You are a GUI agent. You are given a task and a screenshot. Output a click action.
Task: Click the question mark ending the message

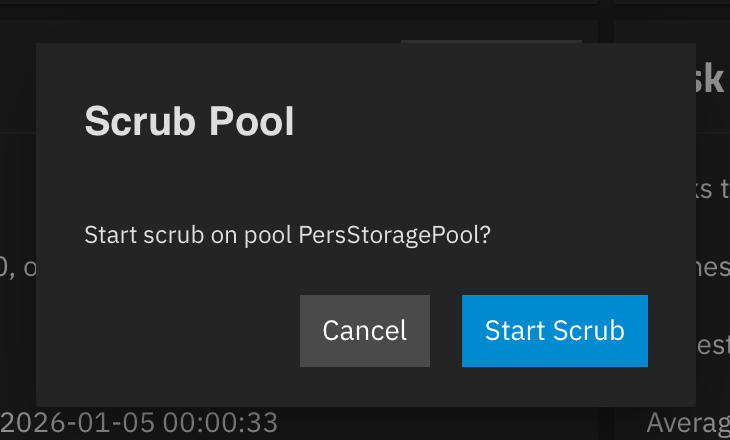(485, 236)
